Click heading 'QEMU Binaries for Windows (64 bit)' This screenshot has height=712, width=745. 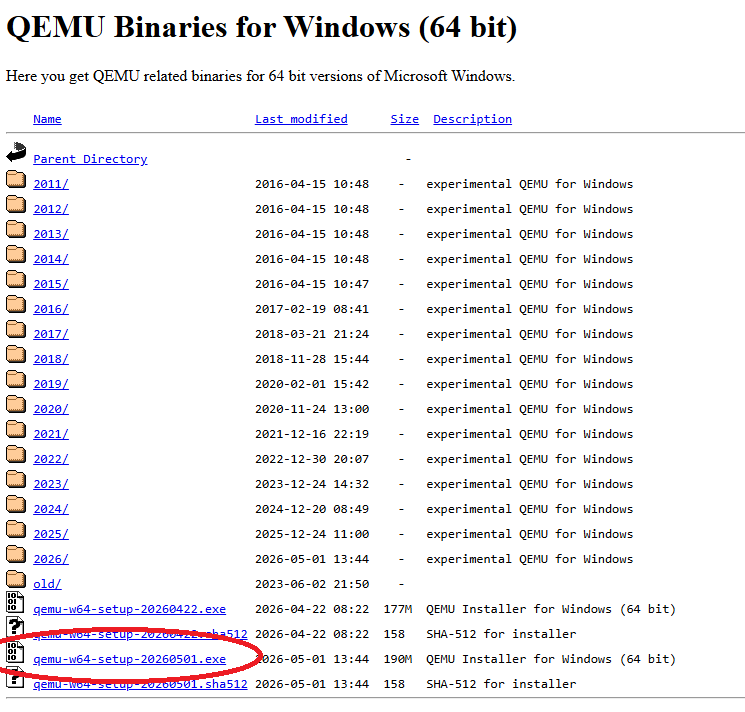tap(261, 27)
